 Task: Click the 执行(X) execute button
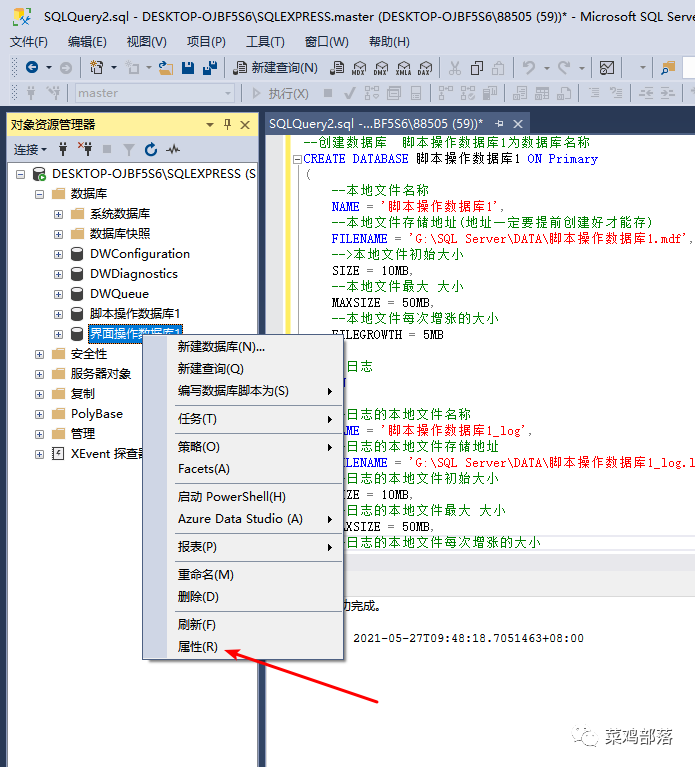point(280,93)
